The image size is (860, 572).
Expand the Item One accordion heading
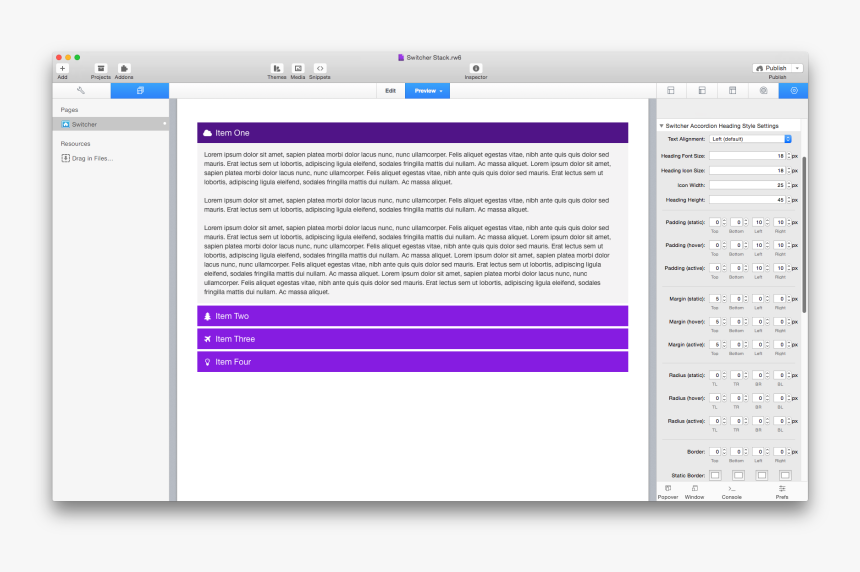coord(412,133)
